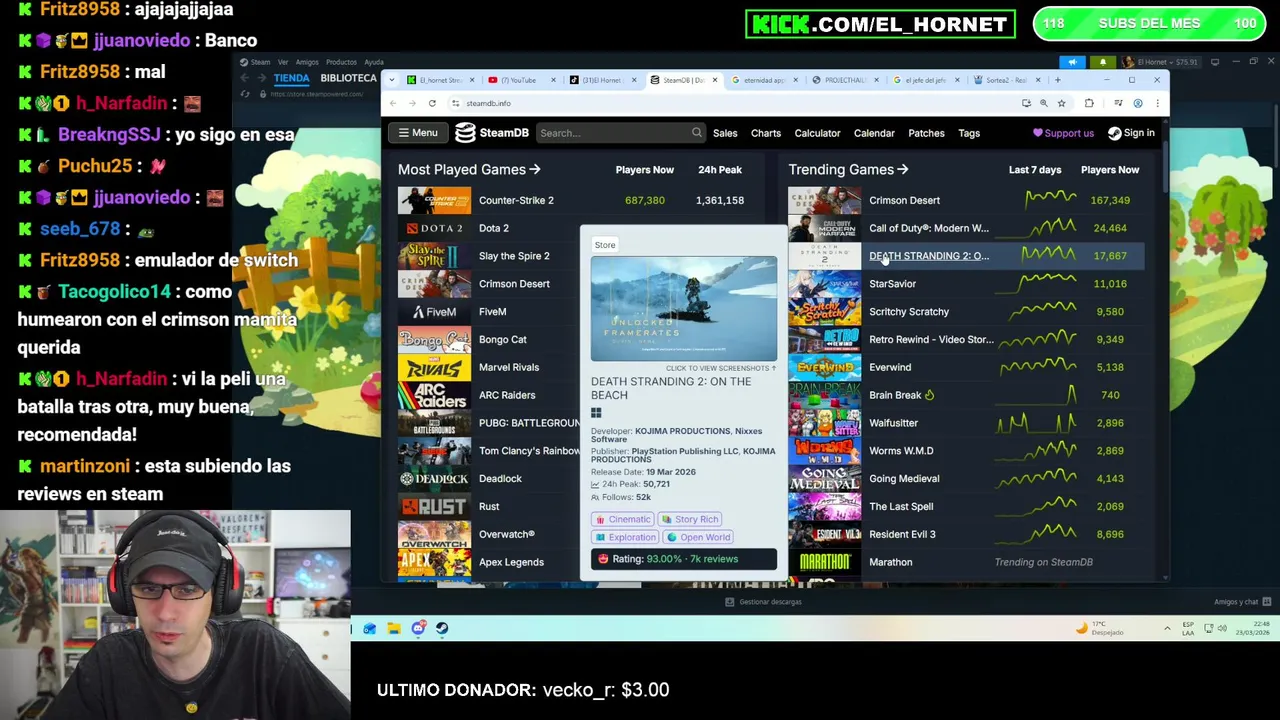The height and width of the screenshot is (720, 1280).
Task: Open Slay the Spire 2 icon
Action: click(434, 256)
